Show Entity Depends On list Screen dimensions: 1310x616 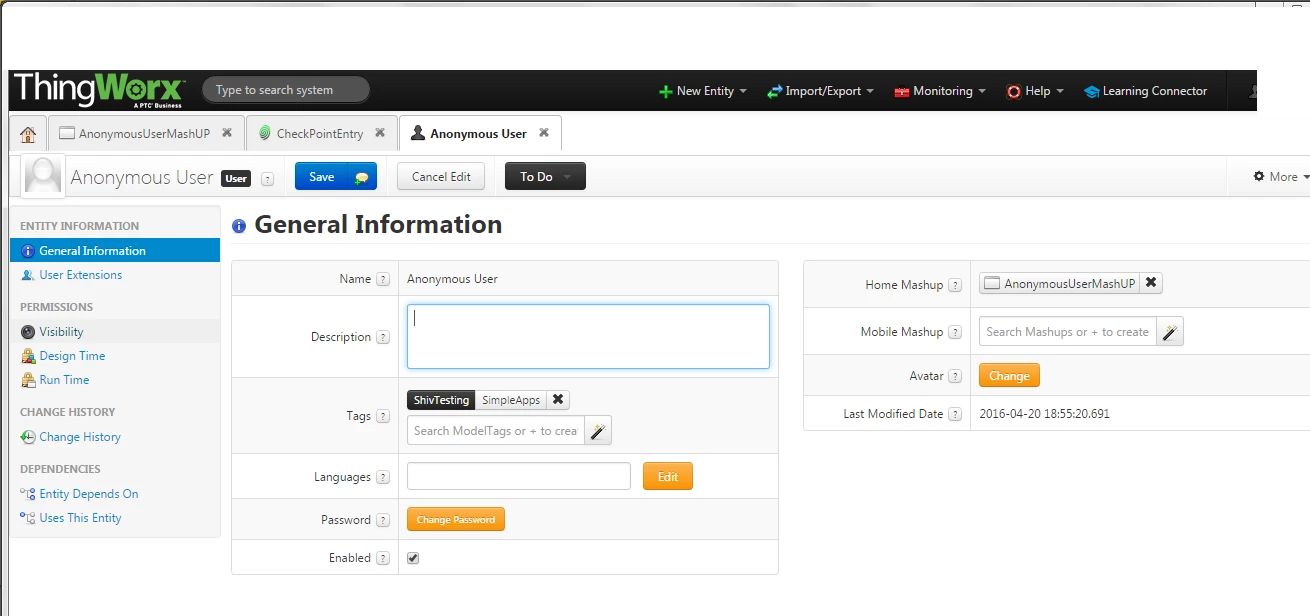[89, 494]
